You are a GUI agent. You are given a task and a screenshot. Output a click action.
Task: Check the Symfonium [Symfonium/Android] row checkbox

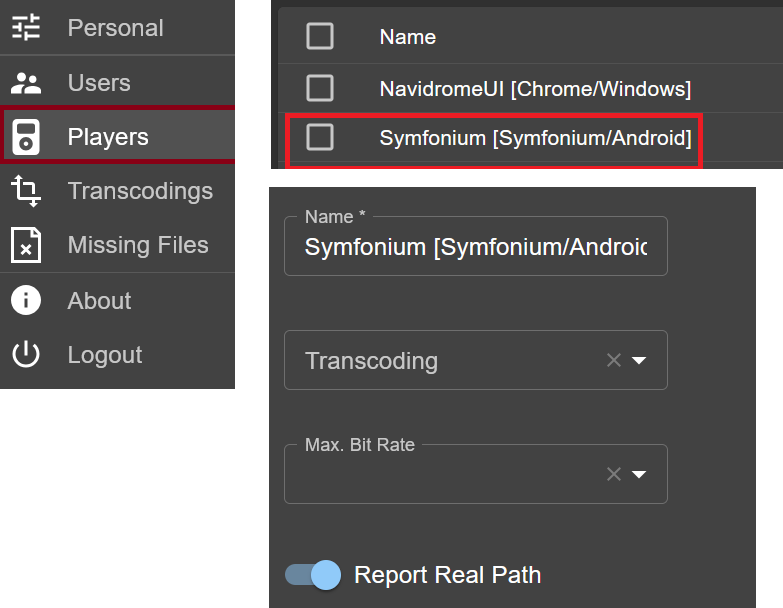(320, 137)
